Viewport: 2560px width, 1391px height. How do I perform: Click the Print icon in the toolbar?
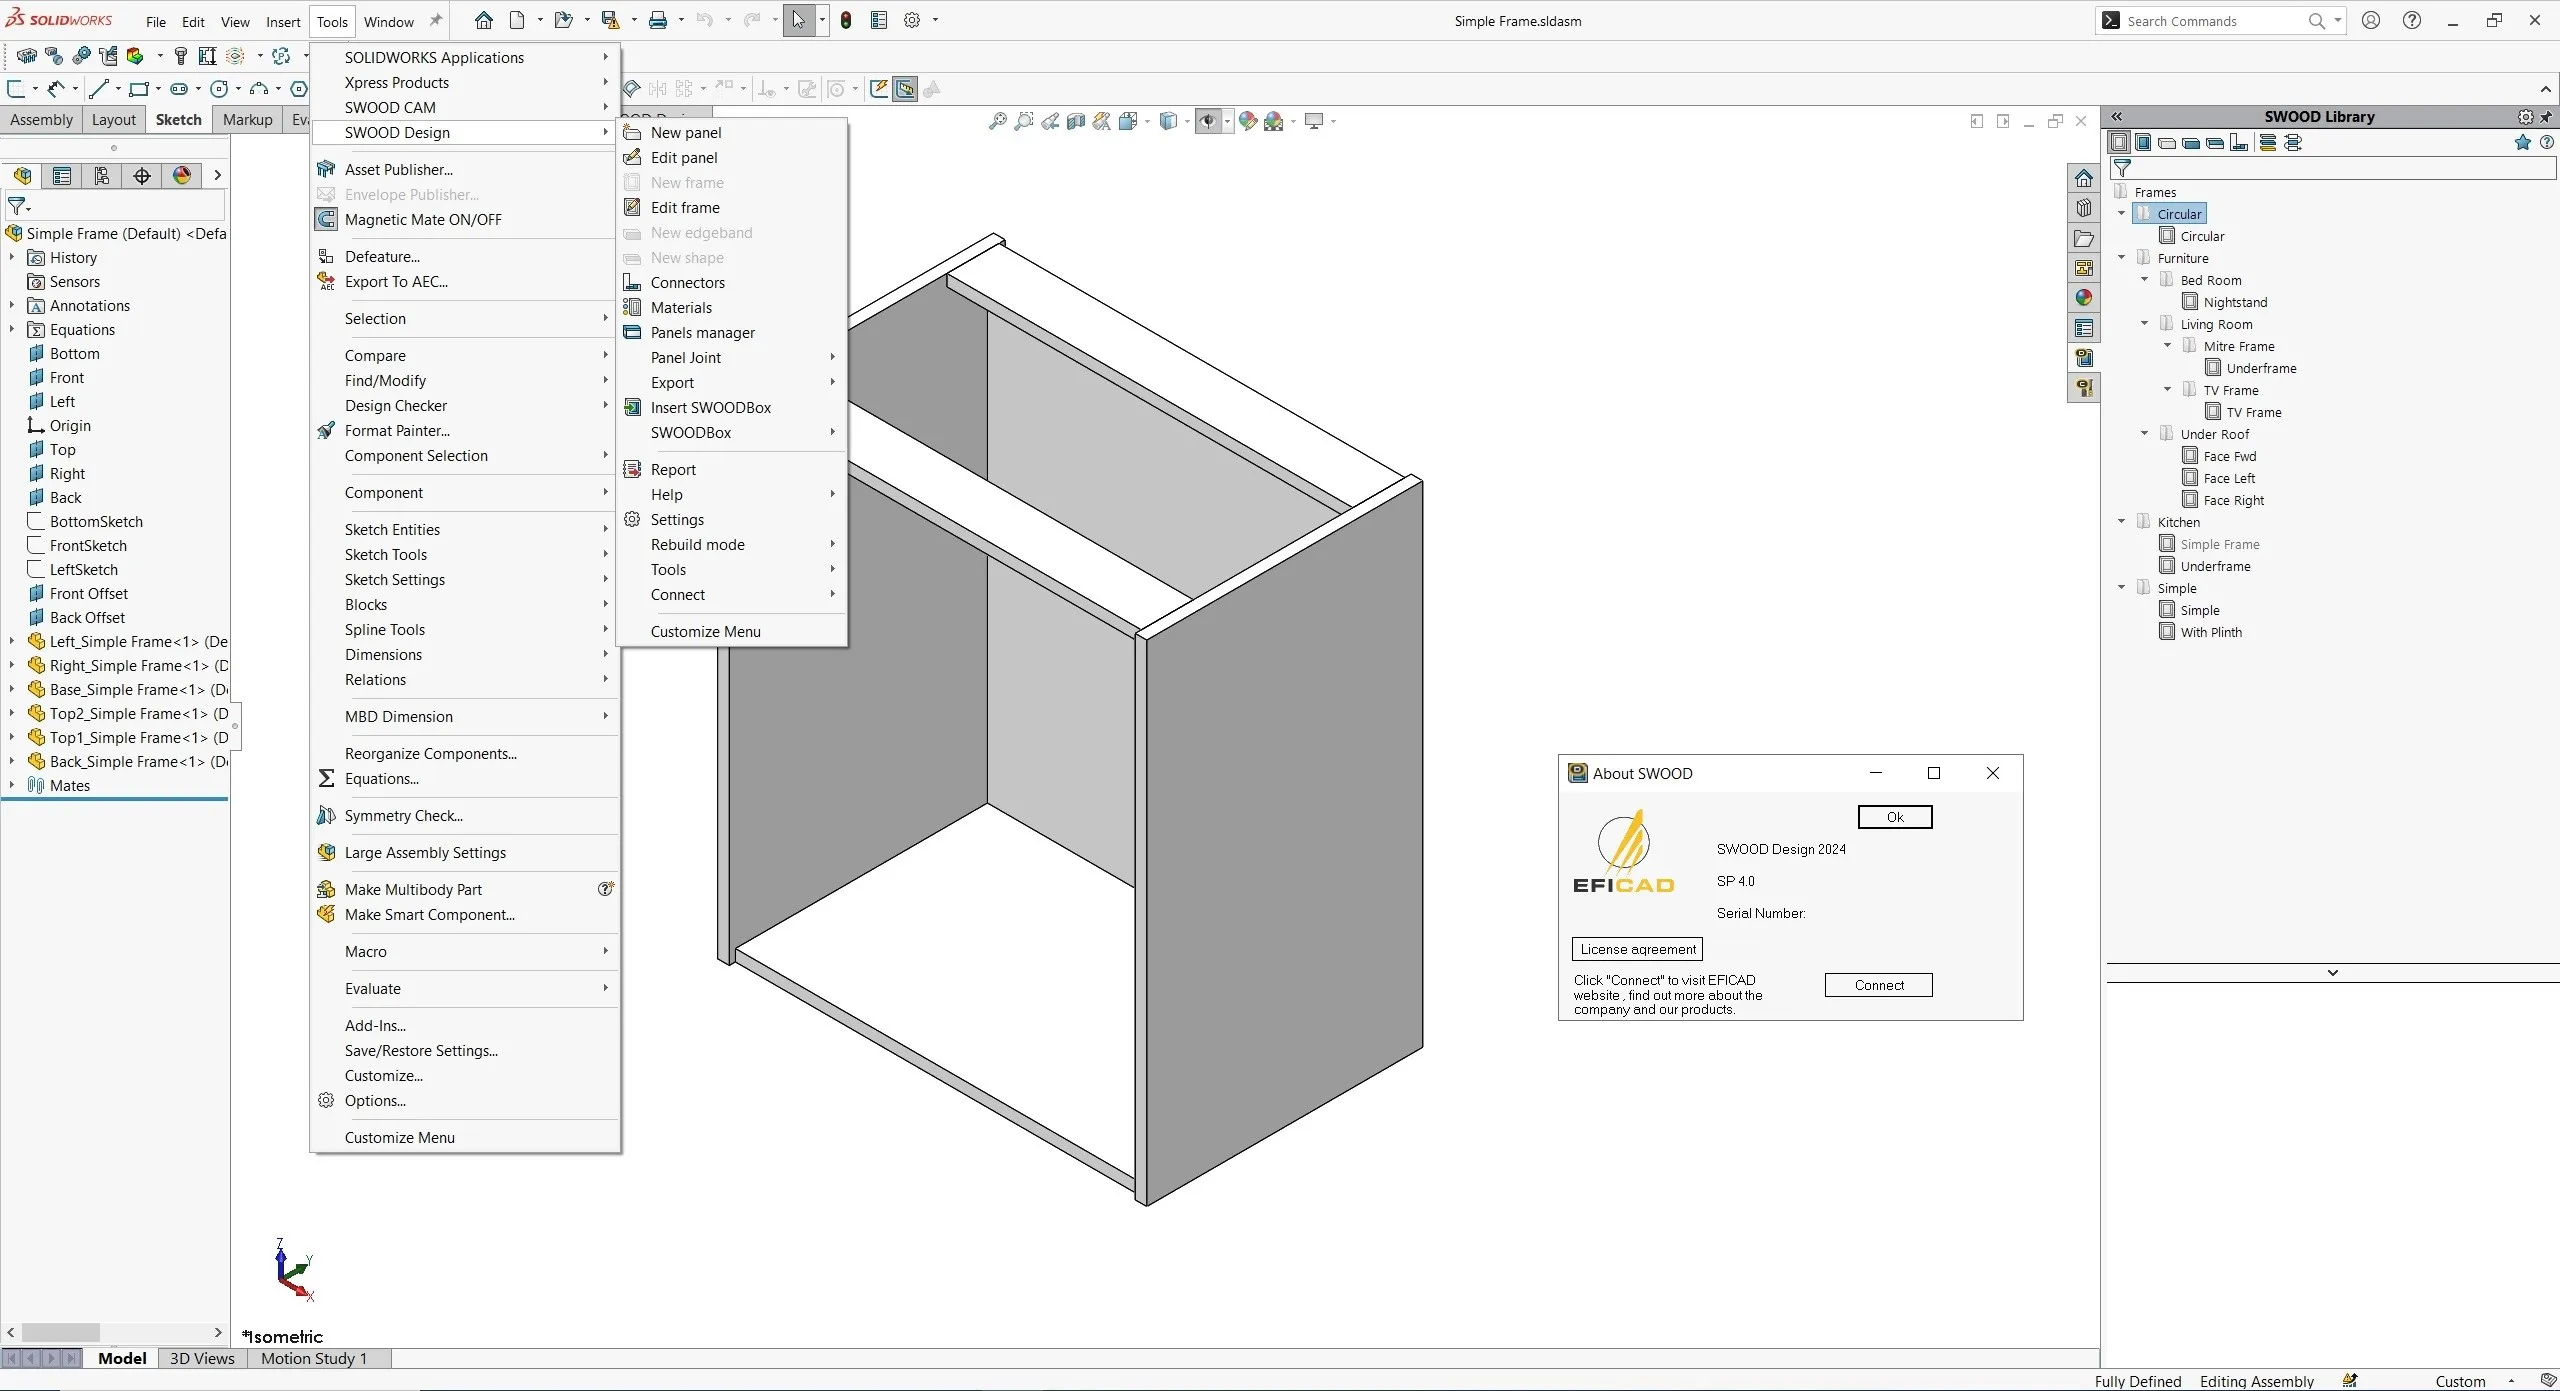[657, 20]
